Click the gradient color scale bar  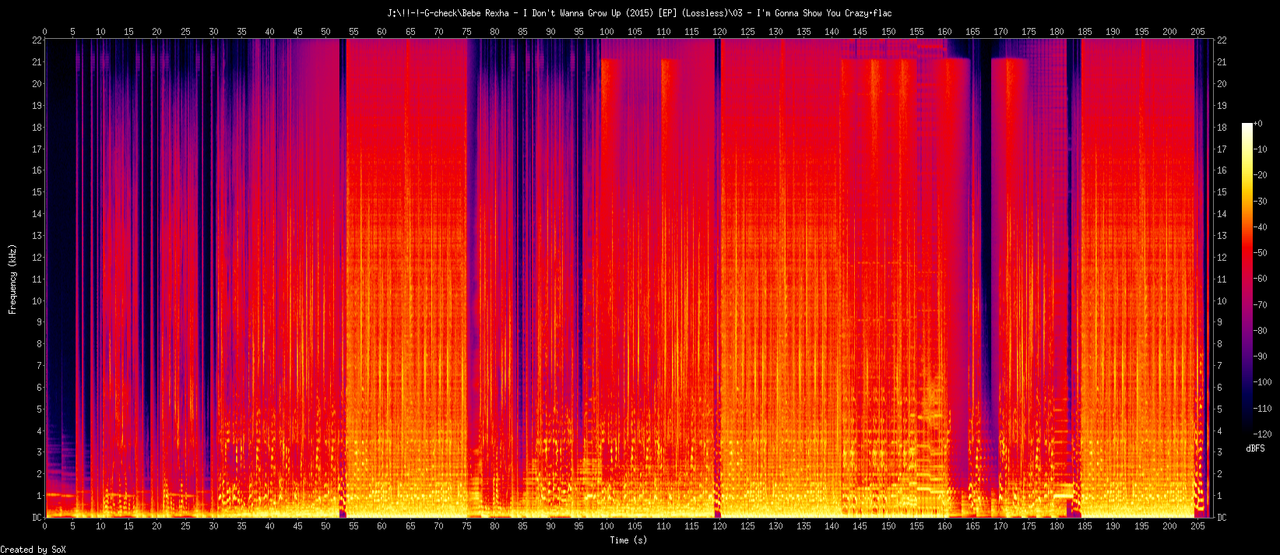click(1246, 279)
